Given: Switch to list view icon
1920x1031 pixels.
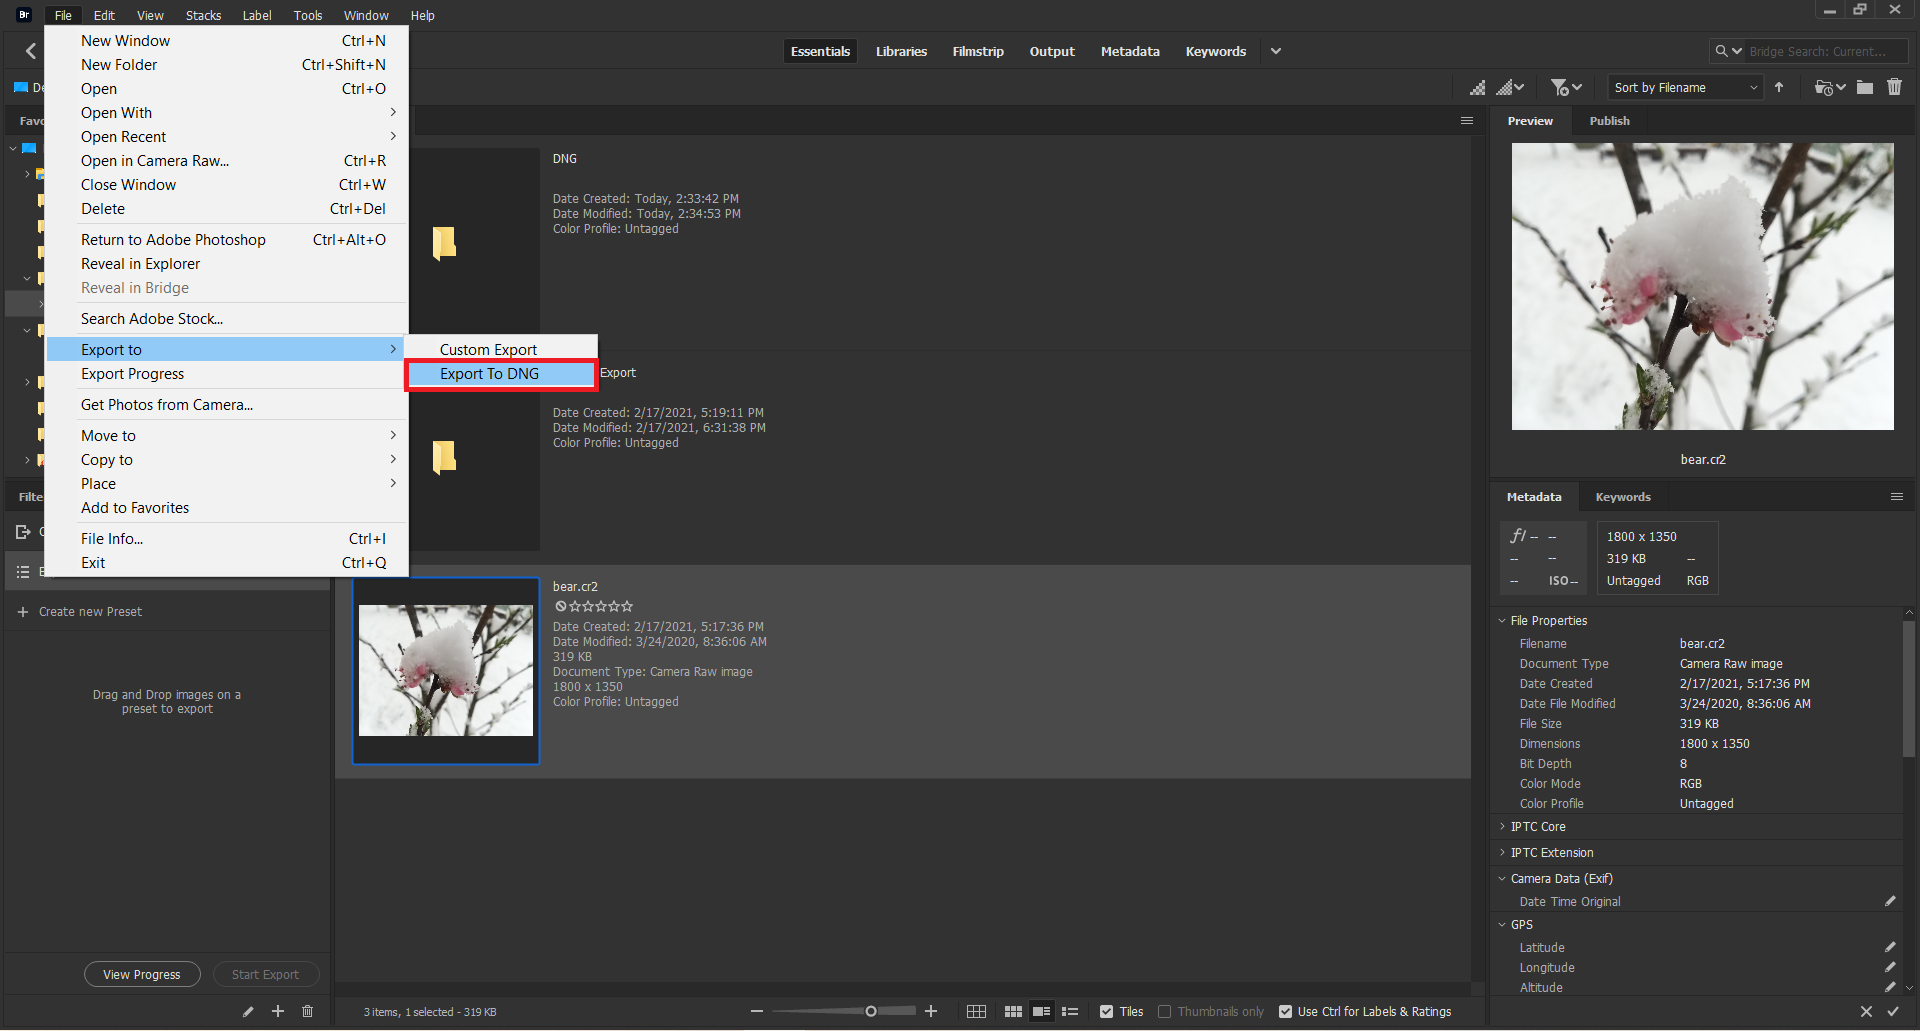Looking at the screenshot, I should click(x=1070, y=1012).
